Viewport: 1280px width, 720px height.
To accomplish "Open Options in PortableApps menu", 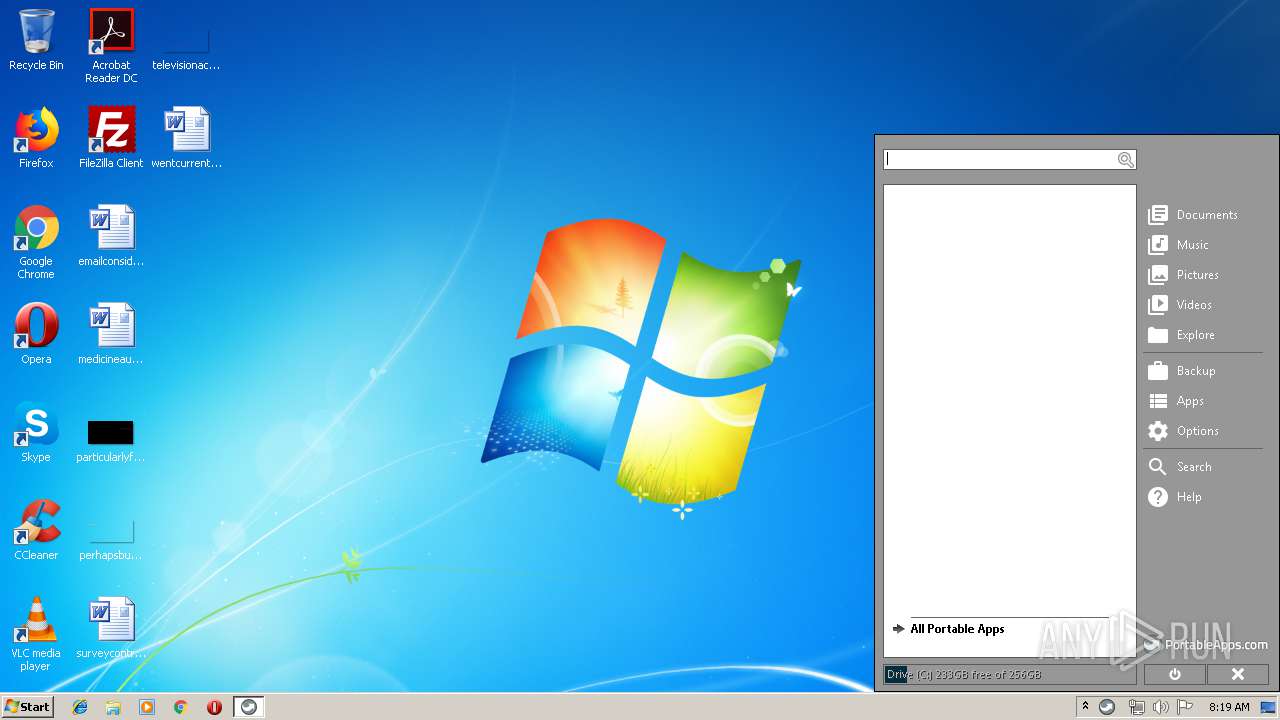I will [1184, 431].
